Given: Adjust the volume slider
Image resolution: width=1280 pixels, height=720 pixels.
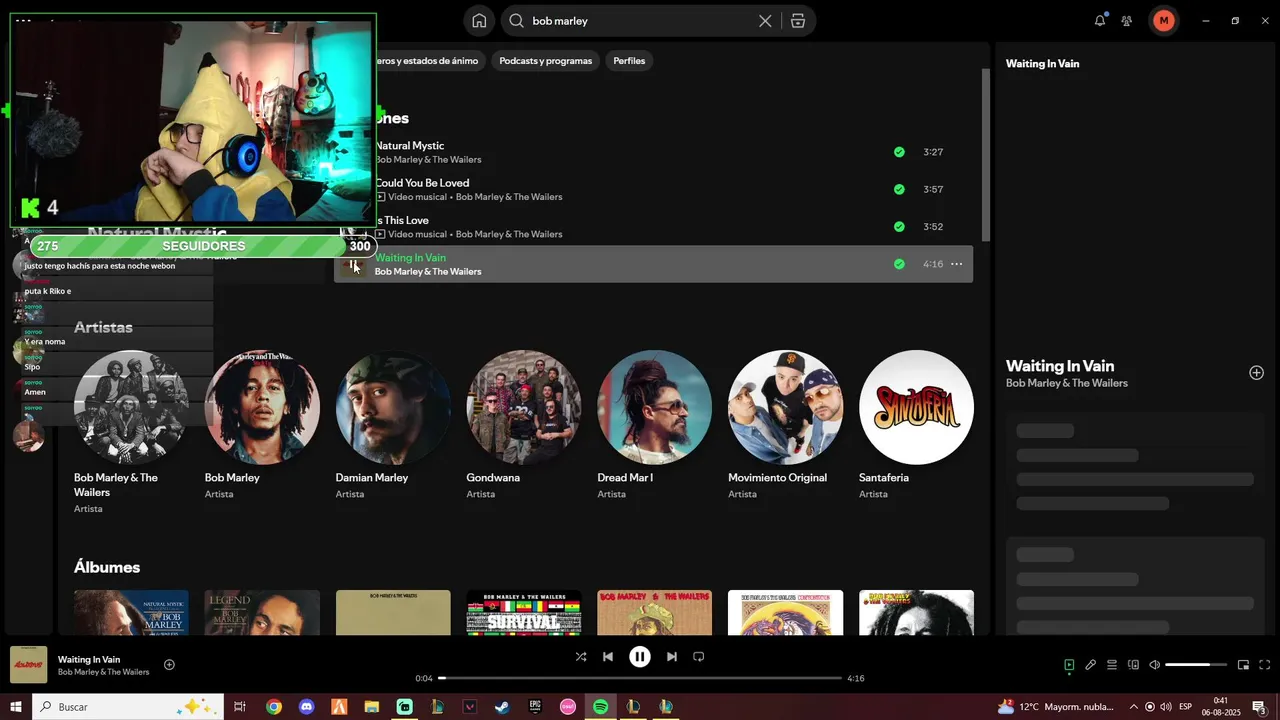Looking at the screenshot, I should point(1195,665).
